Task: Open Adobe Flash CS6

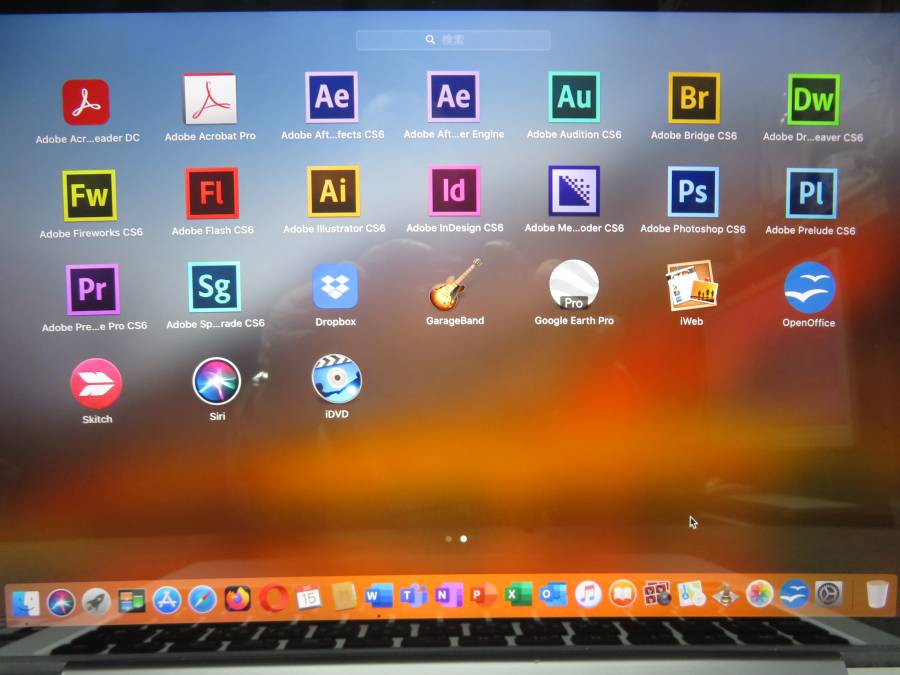Action: click(x=212, y=193)
